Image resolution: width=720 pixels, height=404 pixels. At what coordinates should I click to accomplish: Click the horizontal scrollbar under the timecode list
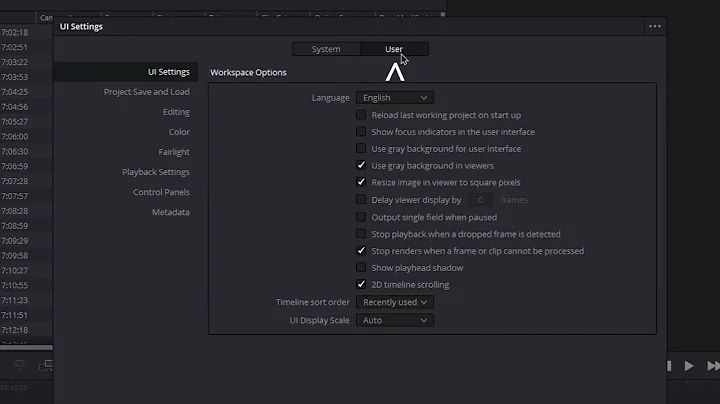click(26, 348)
